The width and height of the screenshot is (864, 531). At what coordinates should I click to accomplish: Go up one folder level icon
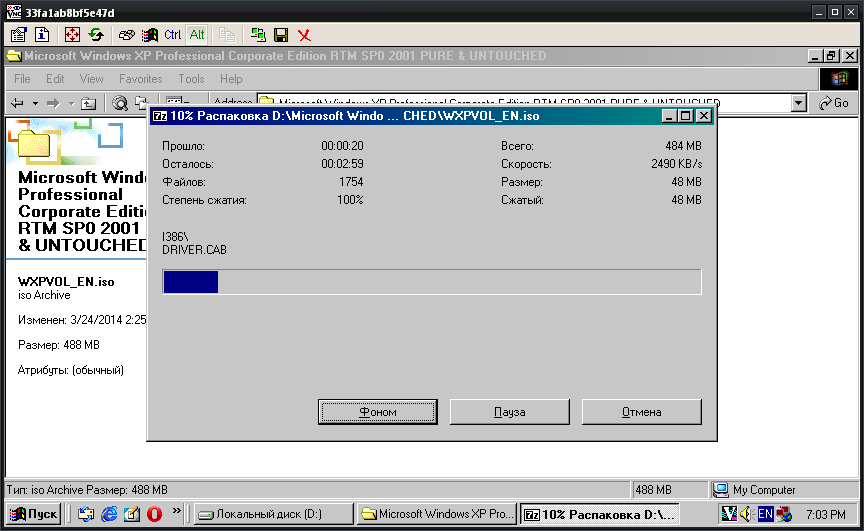point(88,103)
